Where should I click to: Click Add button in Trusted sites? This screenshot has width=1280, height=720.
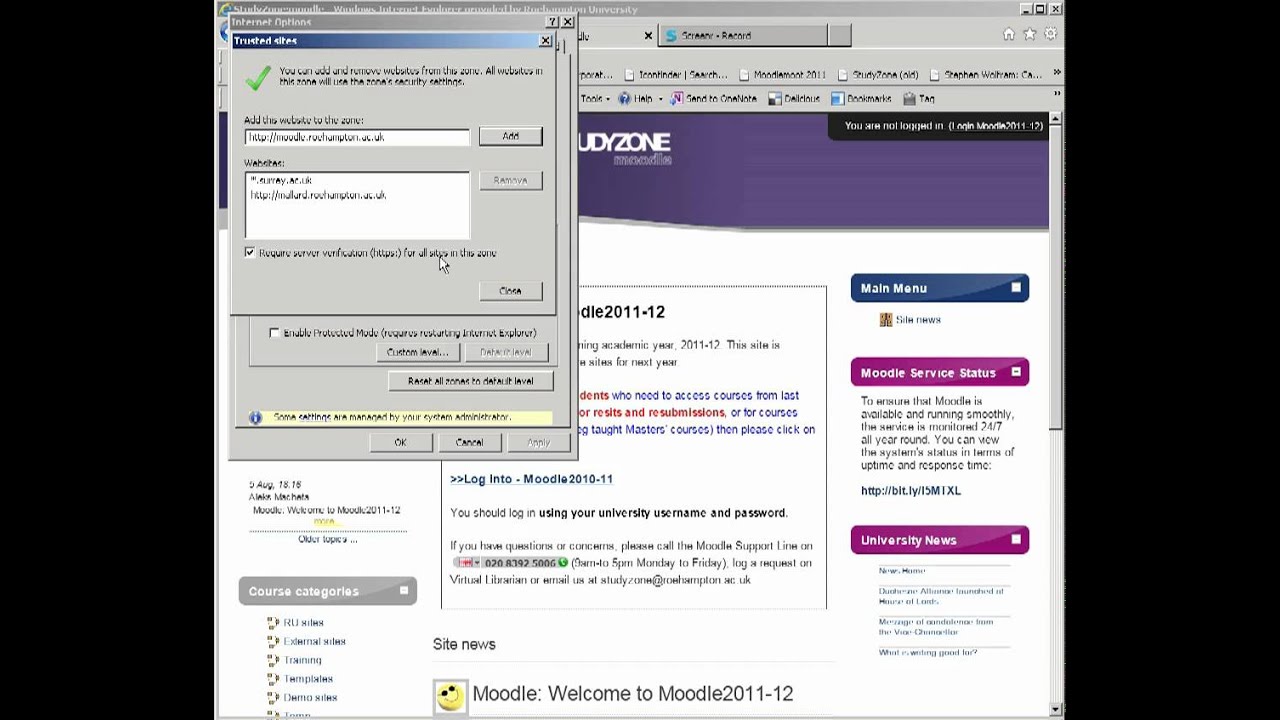(510, 136)
